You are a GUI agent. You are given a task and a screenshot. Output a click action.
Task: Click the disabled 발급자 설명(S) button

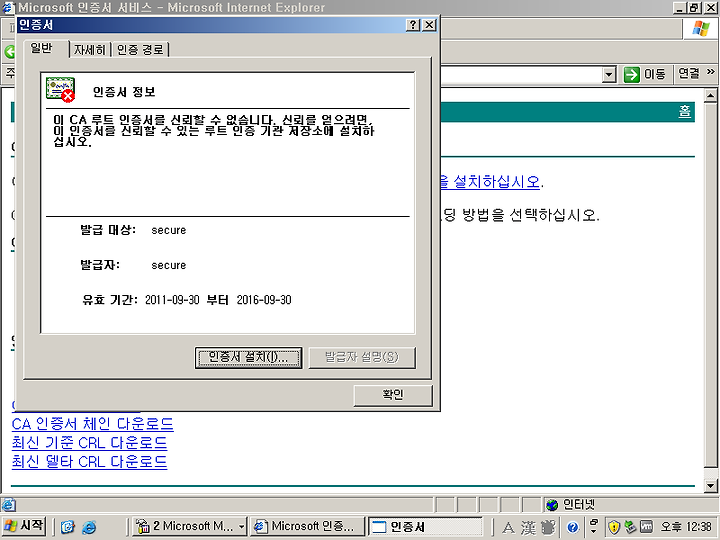click(x=362, y=357)
